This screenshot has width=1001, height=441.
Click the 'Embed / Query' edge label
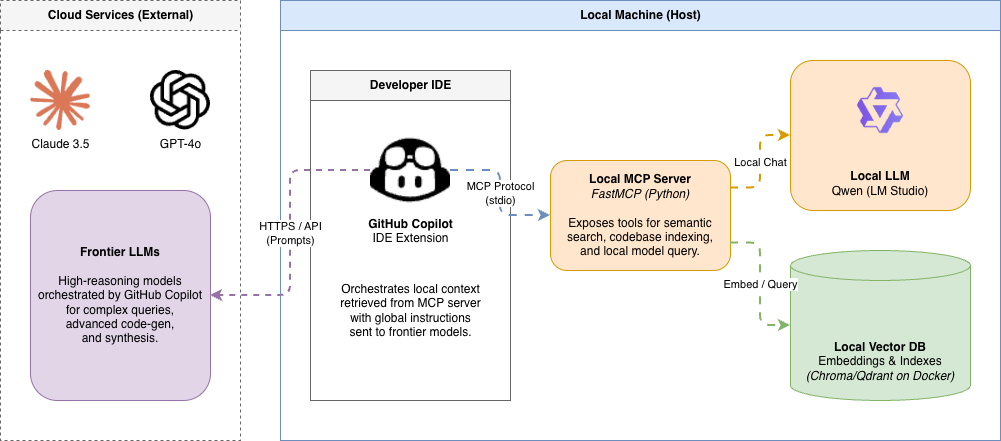pos(760,284)
